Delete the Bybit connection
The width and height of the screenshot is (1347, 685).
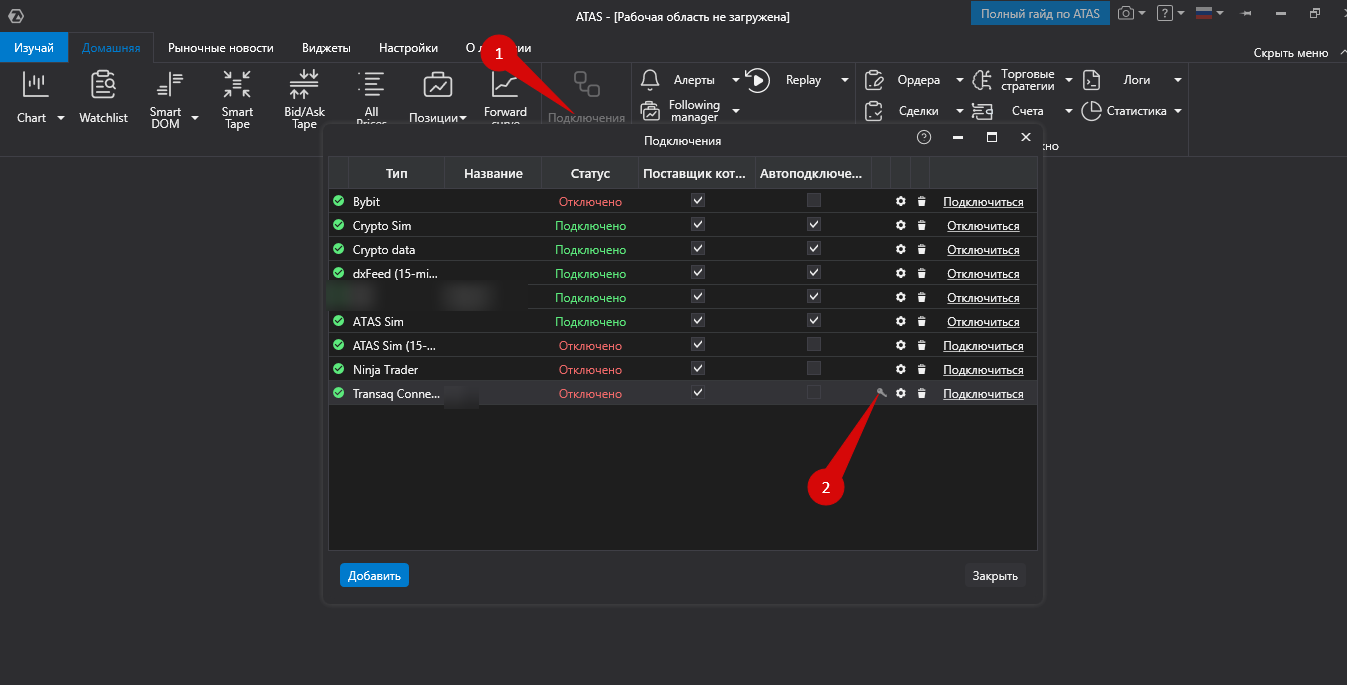click(921, 202)
